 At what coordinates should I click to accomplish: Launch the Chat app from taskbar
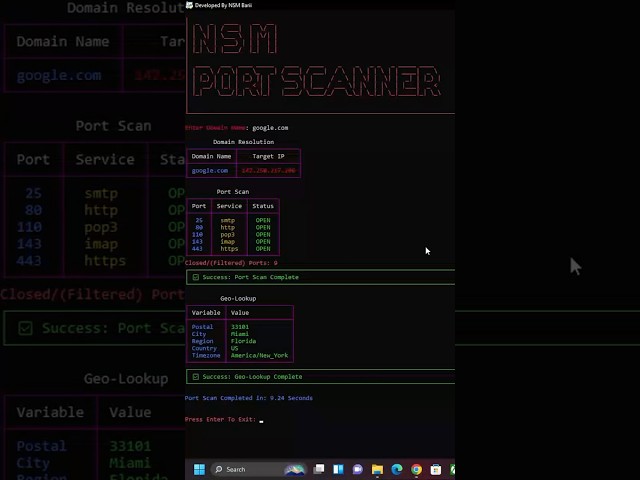[x=358, y=469]
